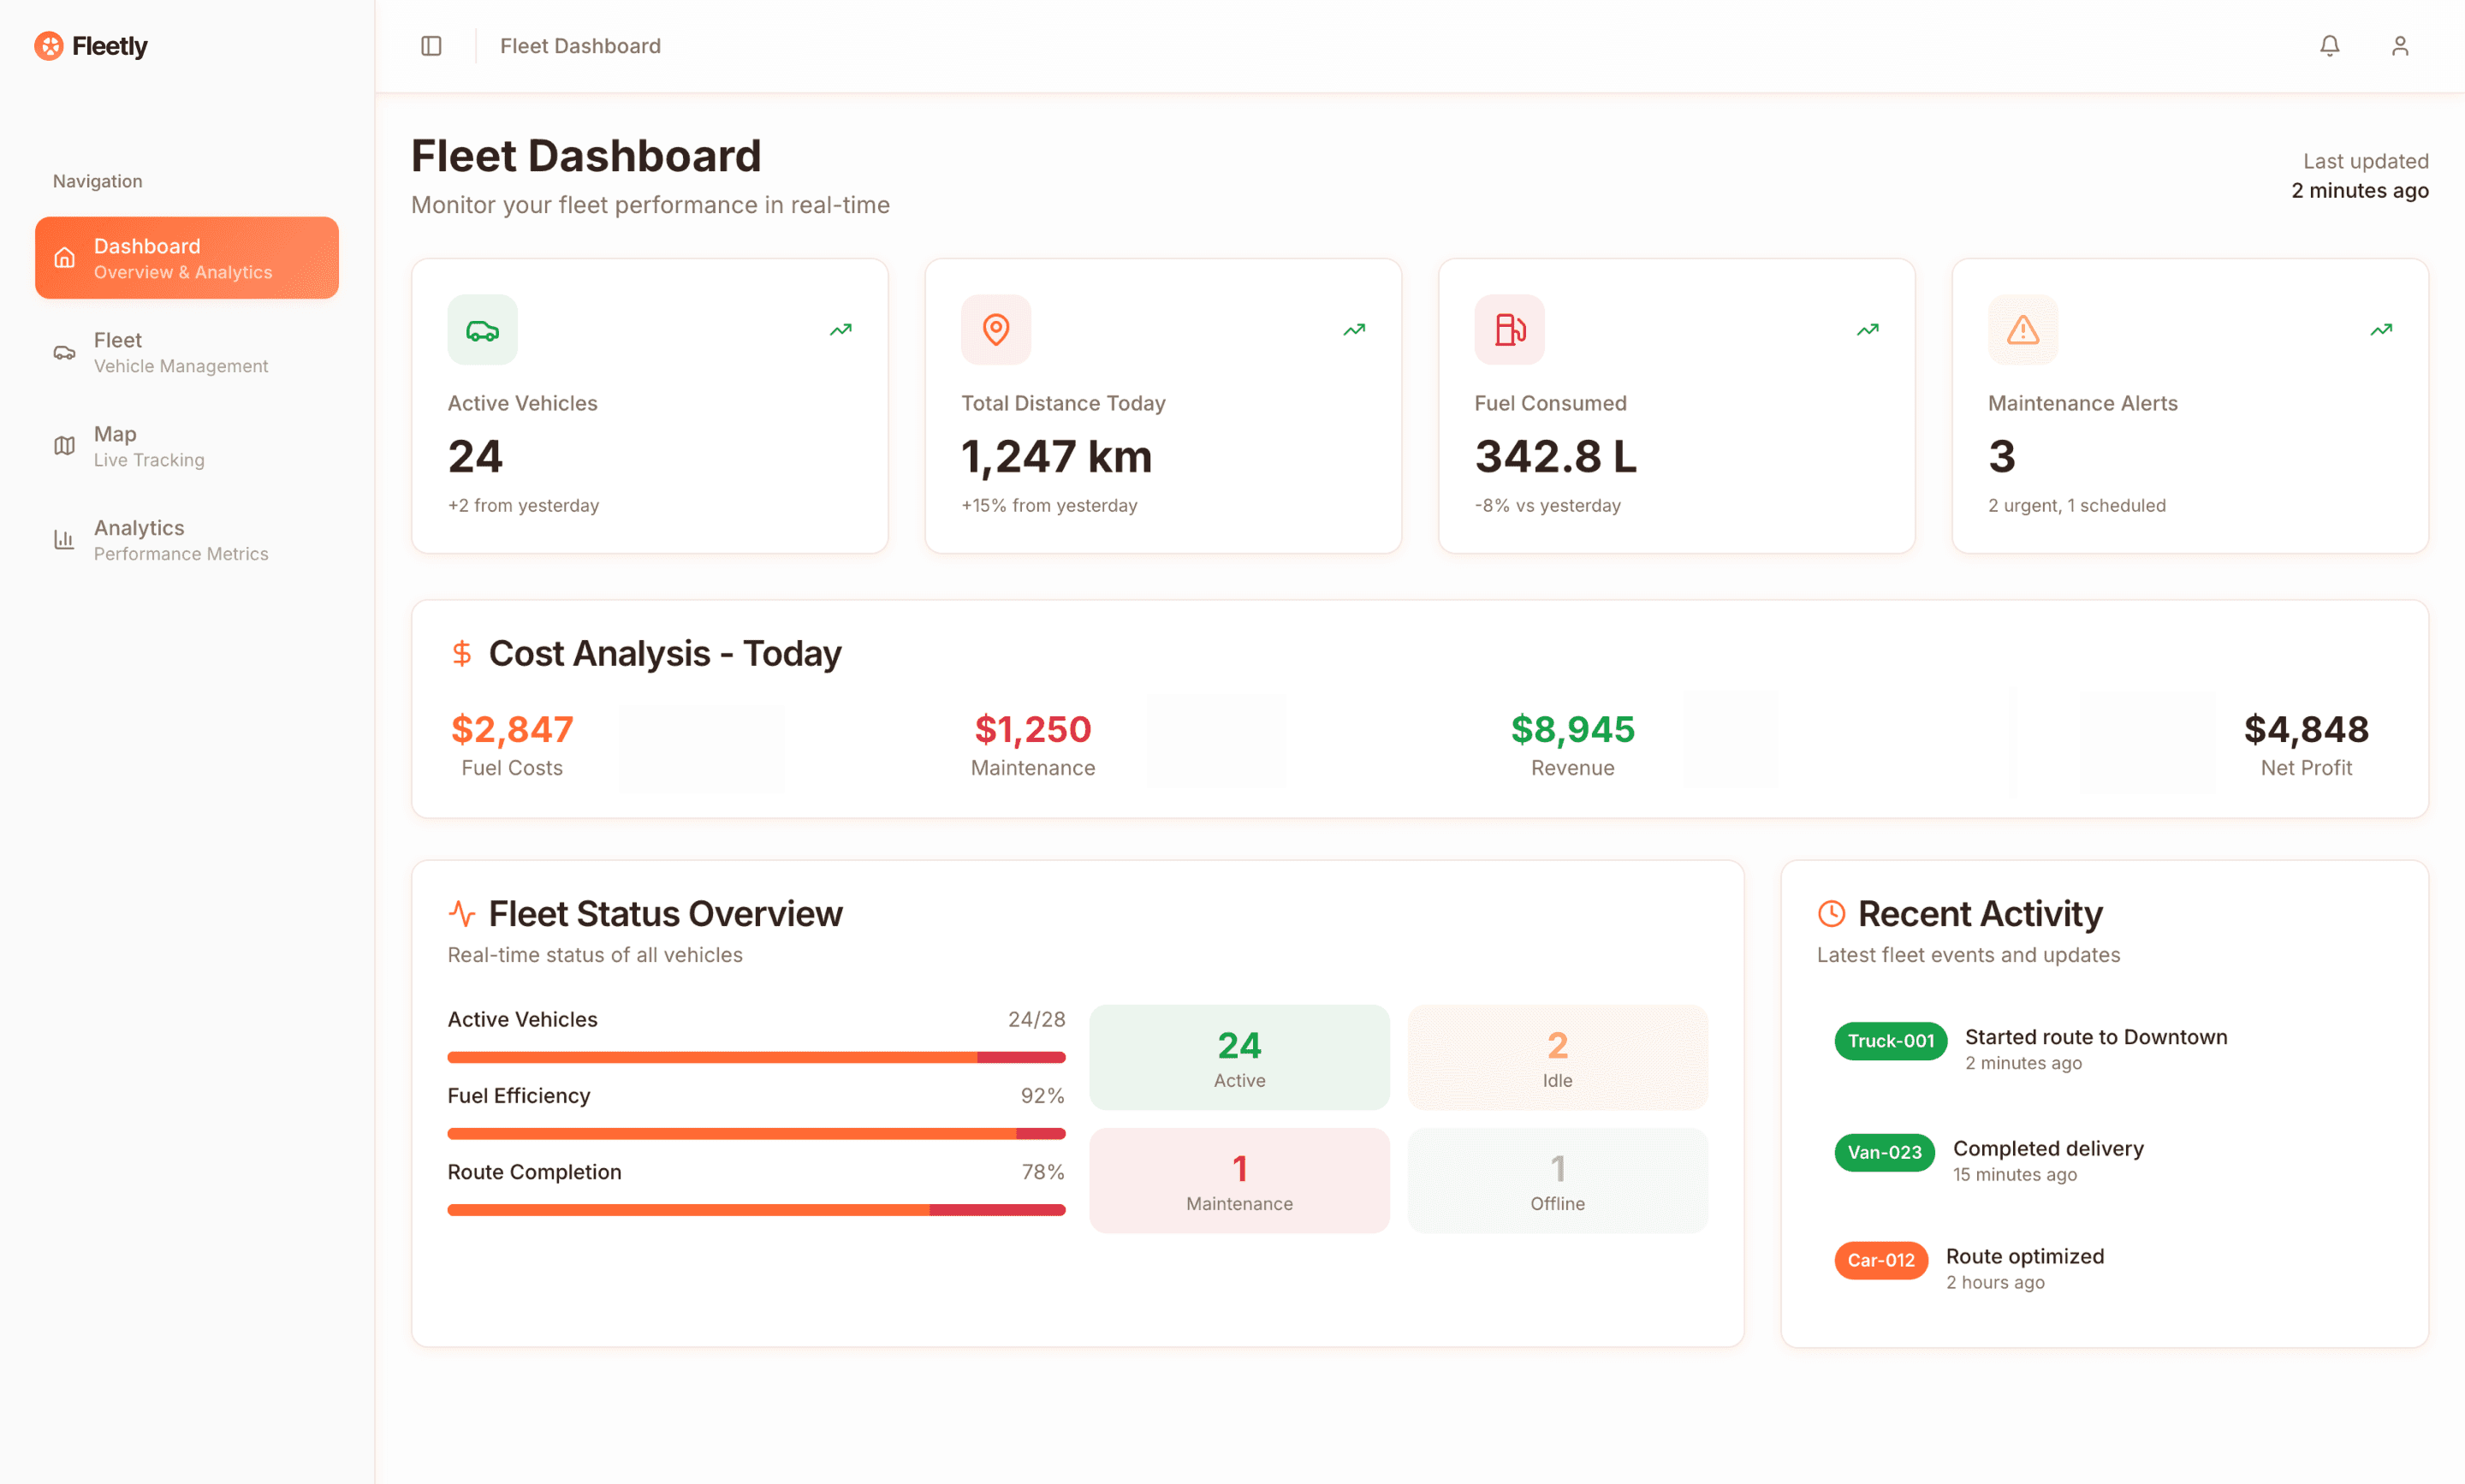Click the dollar sign Cost Analysis icon
Image resolution: width=2465 pixels, height=1484 pixels.
click(461, 654)
